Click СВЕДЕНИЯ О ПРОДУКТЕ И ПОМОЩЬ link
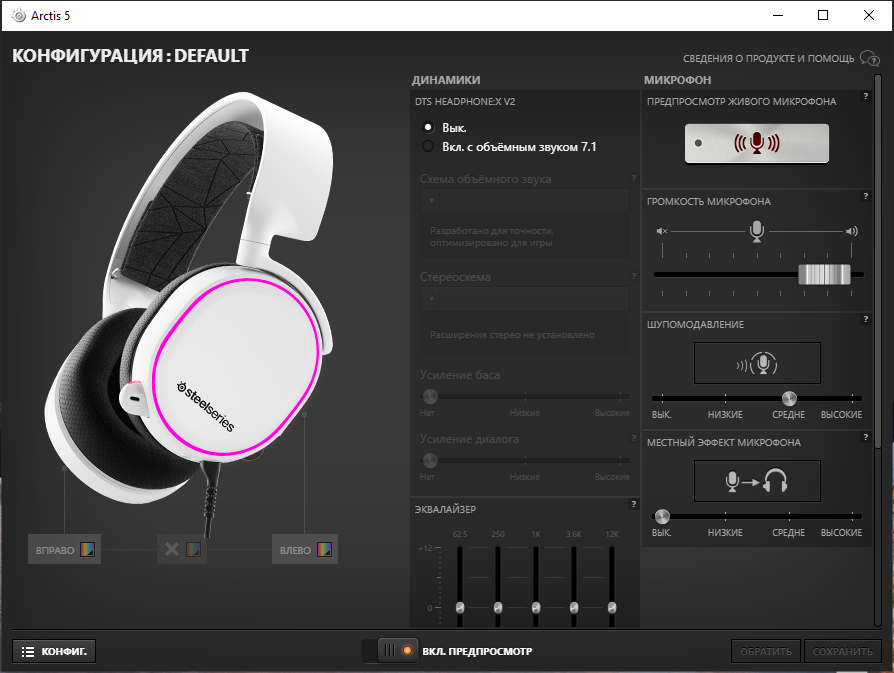 click(x=769, y=59)
